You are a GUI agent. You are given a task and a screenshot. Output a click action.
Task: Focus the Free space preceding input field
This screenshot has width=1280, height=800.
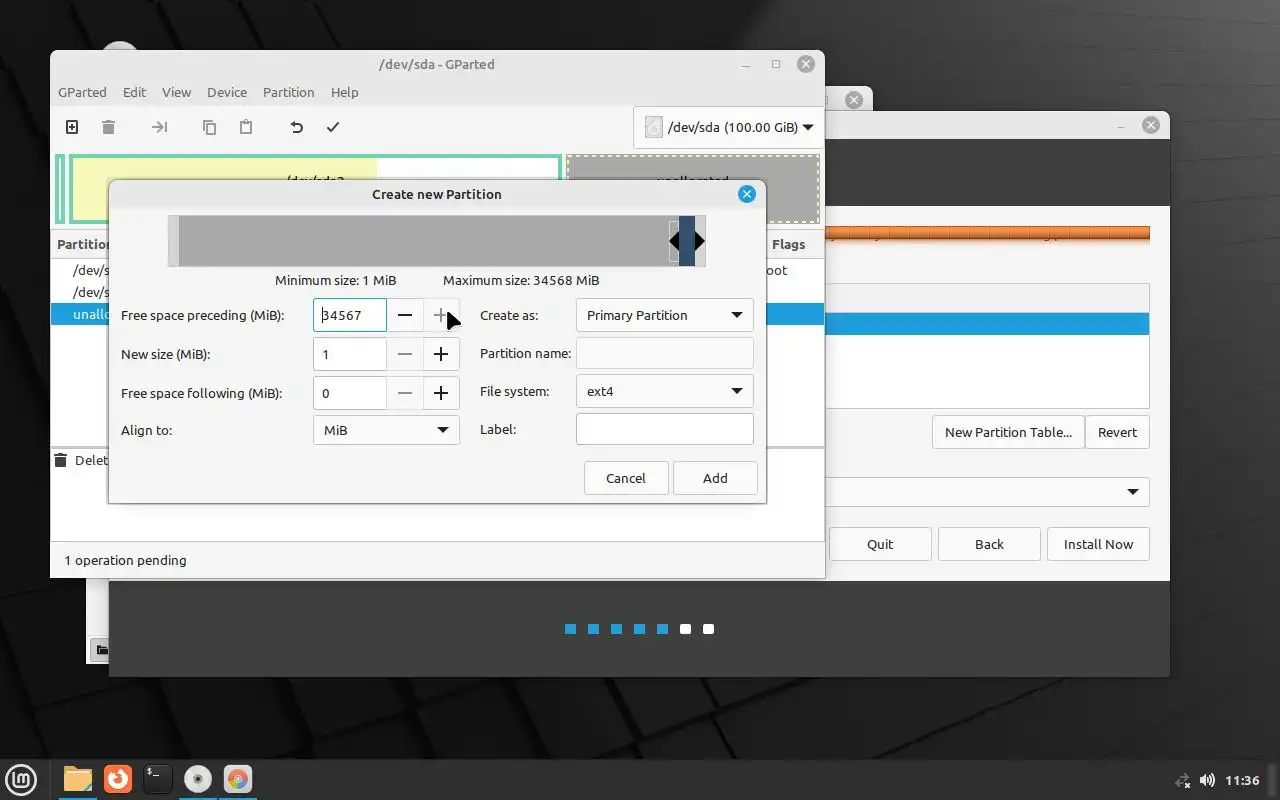click(x=350, y=315)
